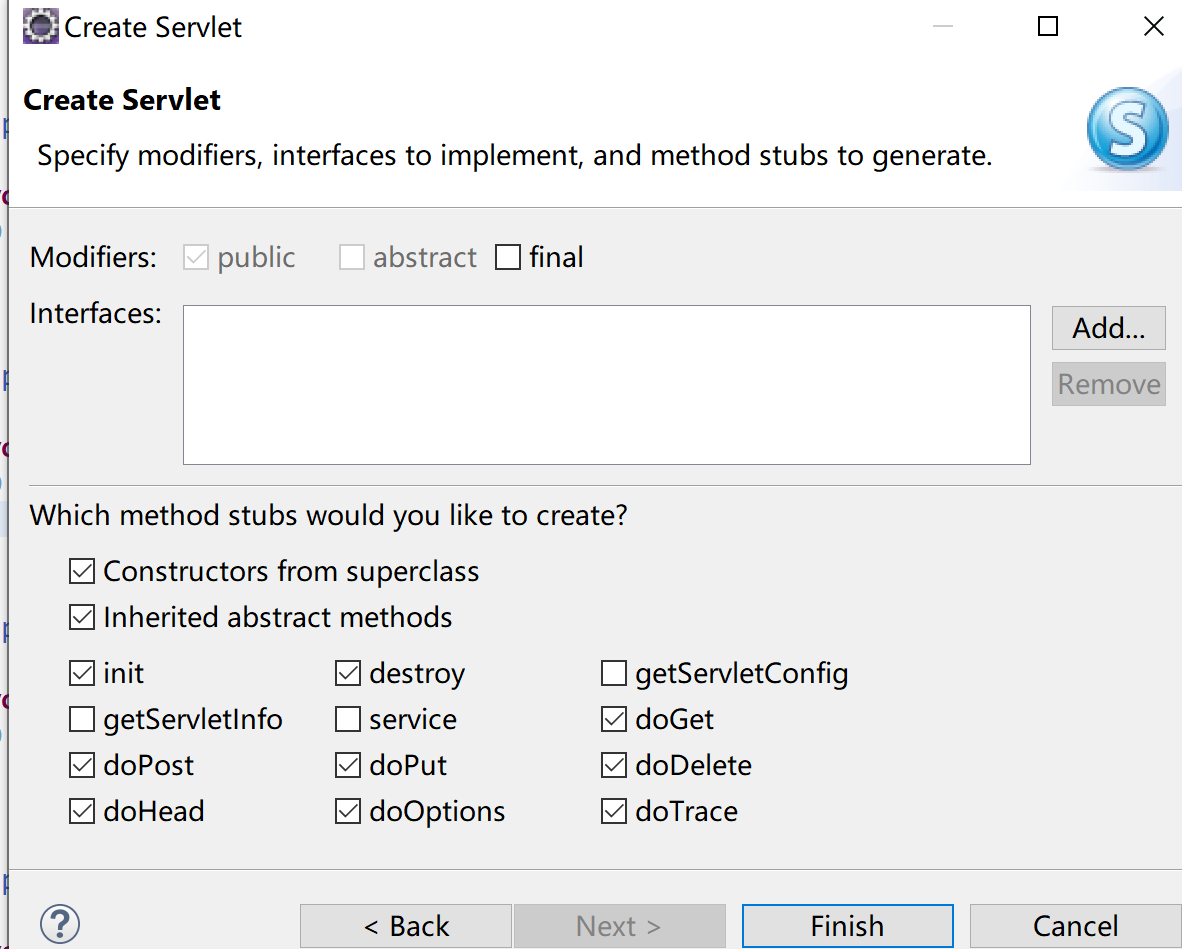Toggle the doOptions checkbox
Screen dimensions: 1182x949
coord(348,812)
